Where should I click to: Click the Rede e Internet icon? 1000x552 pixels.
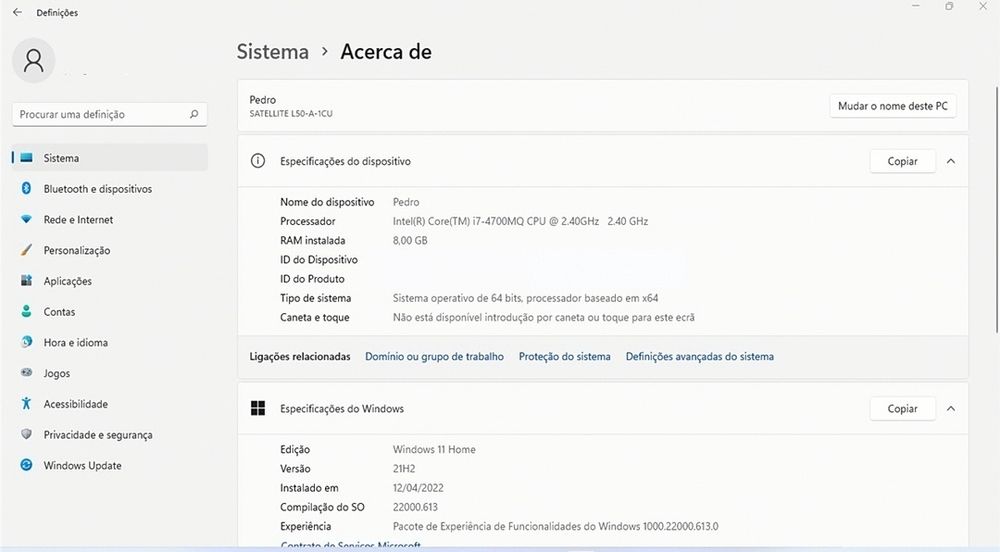coord(26,220)
